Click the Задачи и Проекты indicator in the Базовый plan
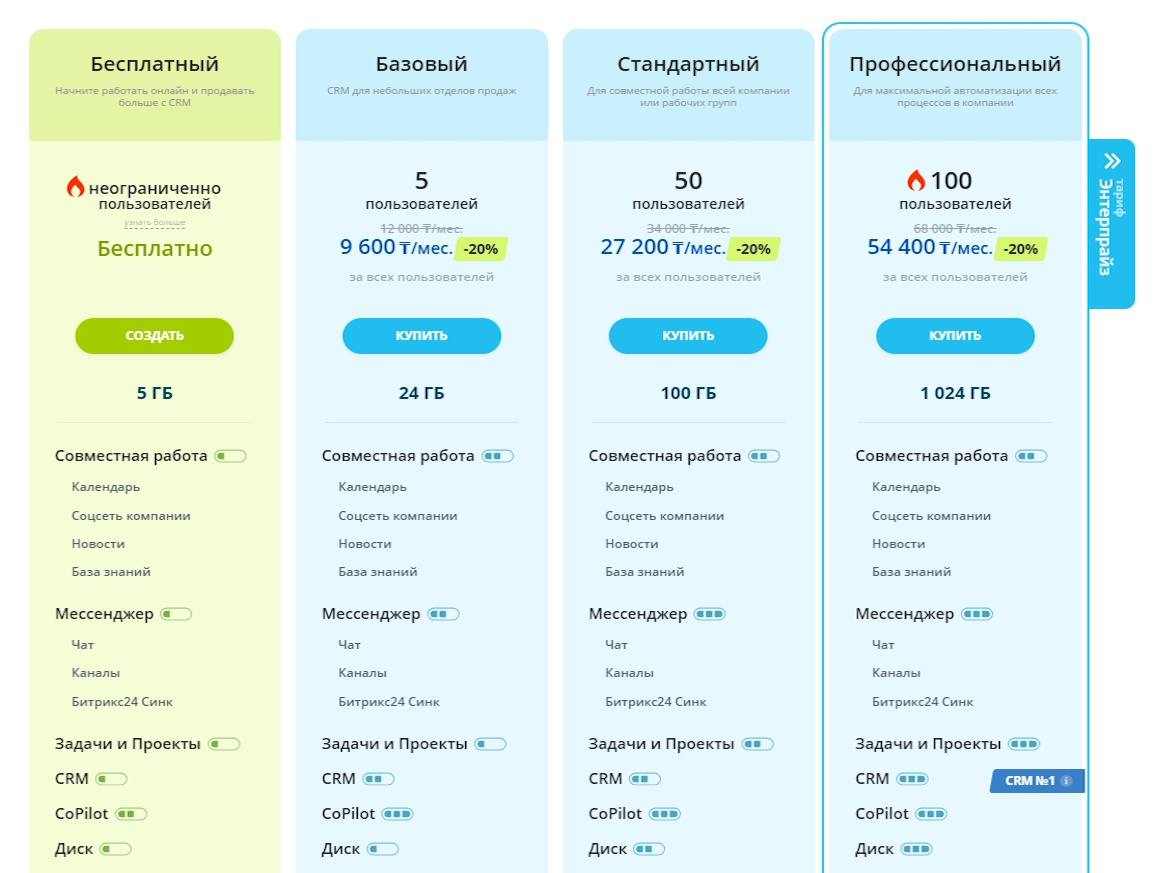 coord(490,744)
